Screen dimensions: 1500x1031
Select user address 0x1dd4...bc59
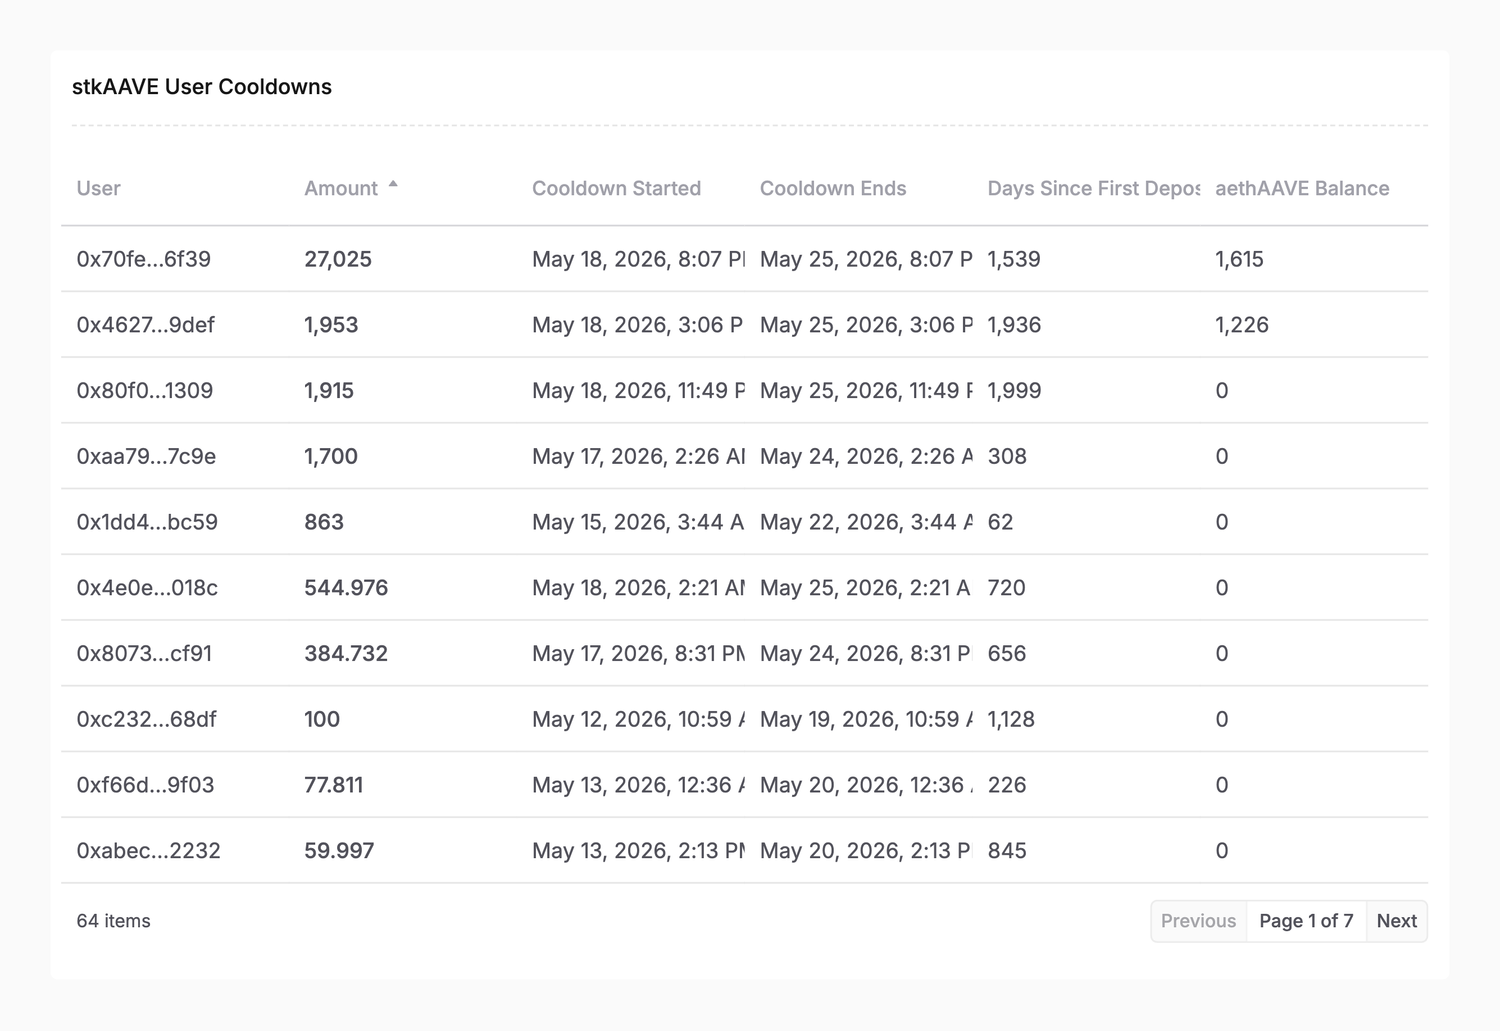pyautogui.click(x=147, y=522)
